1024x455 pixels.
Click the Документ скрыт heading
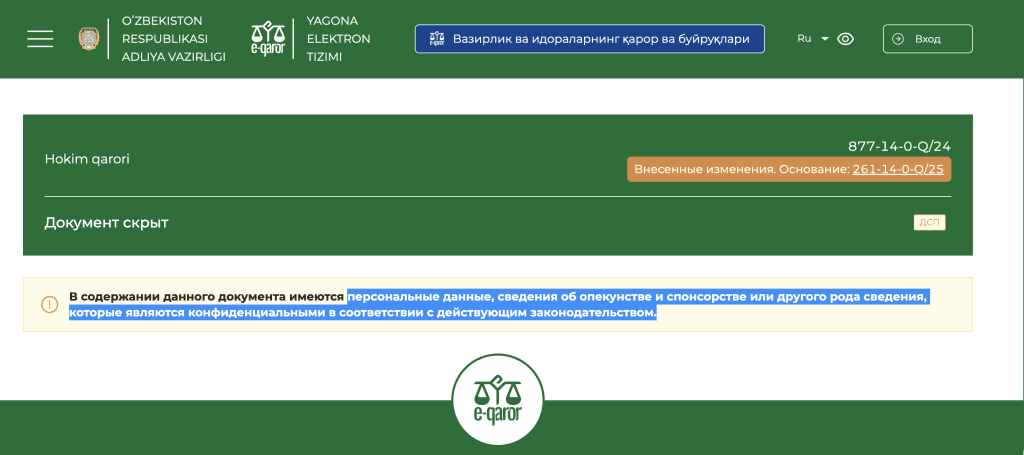(x=106, y=222)
